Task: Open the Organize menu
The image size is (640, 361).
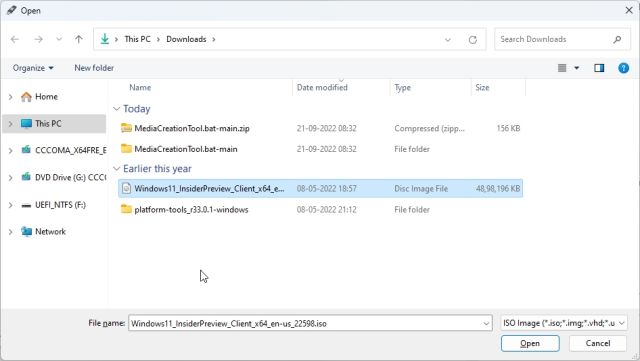Action: point(33,68)
